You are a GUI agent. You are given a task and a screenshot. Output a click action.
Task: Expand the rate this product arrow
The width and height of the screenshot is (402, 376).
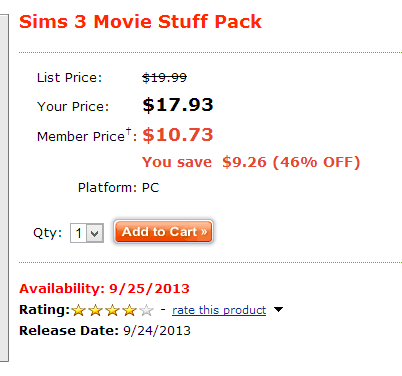278,310
